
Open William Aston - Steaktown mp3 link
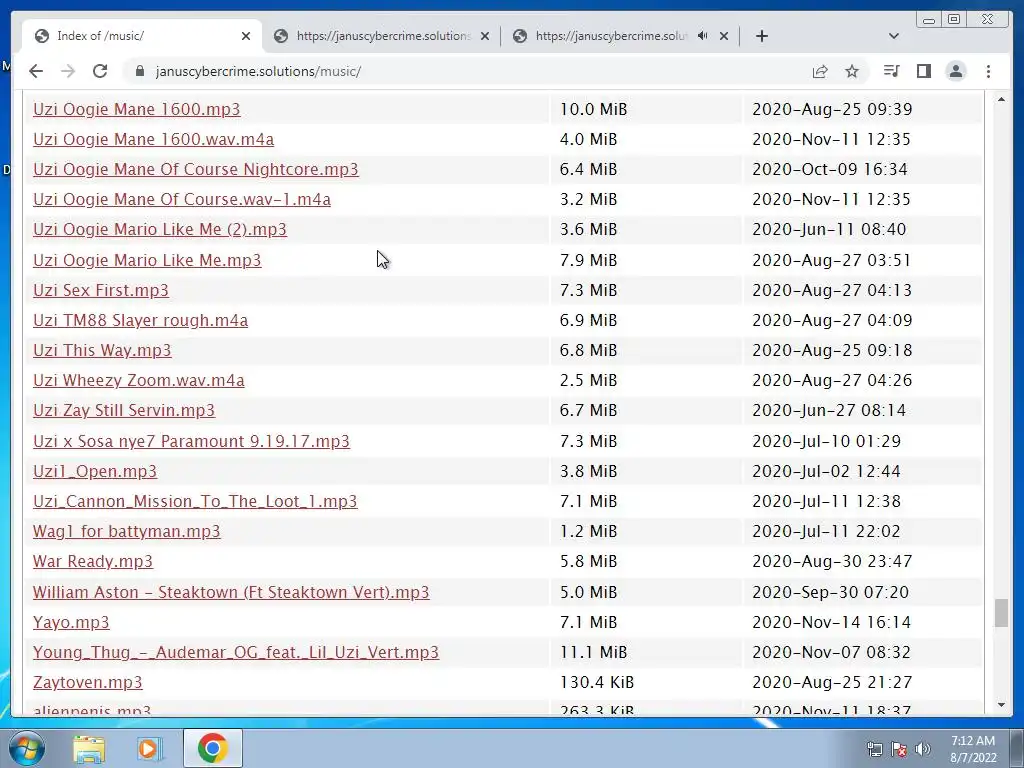[231, 592]
